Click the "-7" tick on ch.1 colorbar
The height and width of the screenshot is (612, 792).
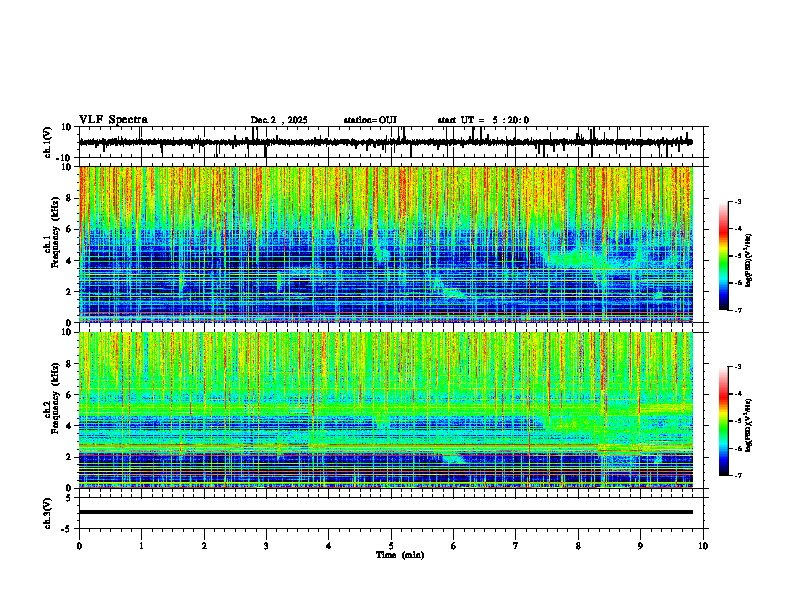737,310
